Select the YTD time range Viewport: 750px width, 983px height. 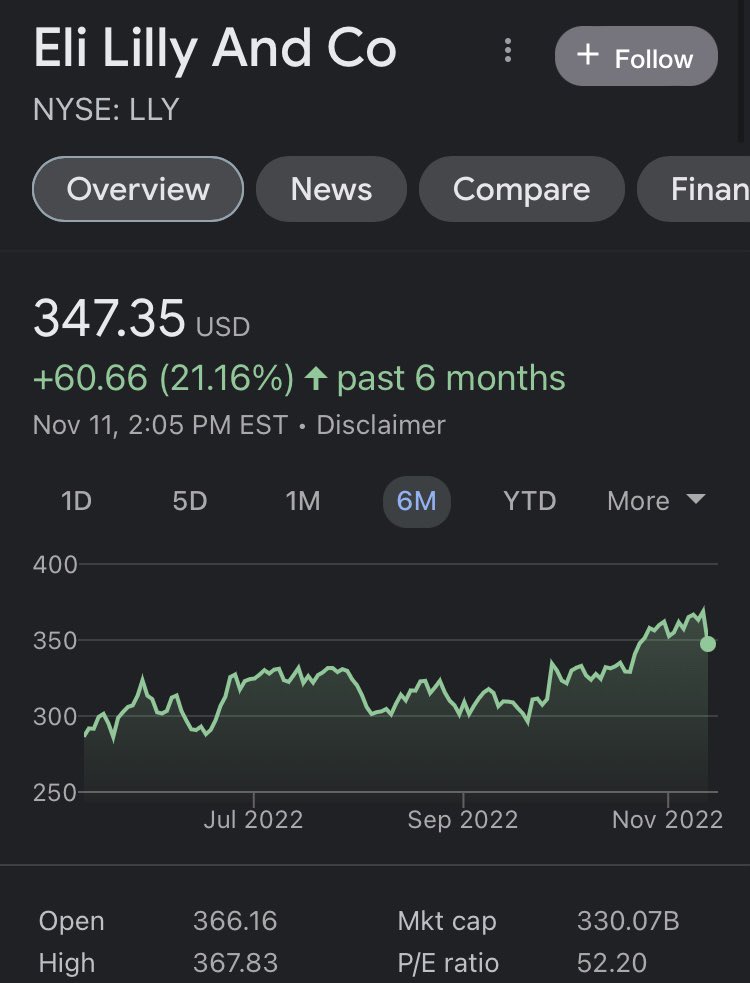click(x=529, y=501)
